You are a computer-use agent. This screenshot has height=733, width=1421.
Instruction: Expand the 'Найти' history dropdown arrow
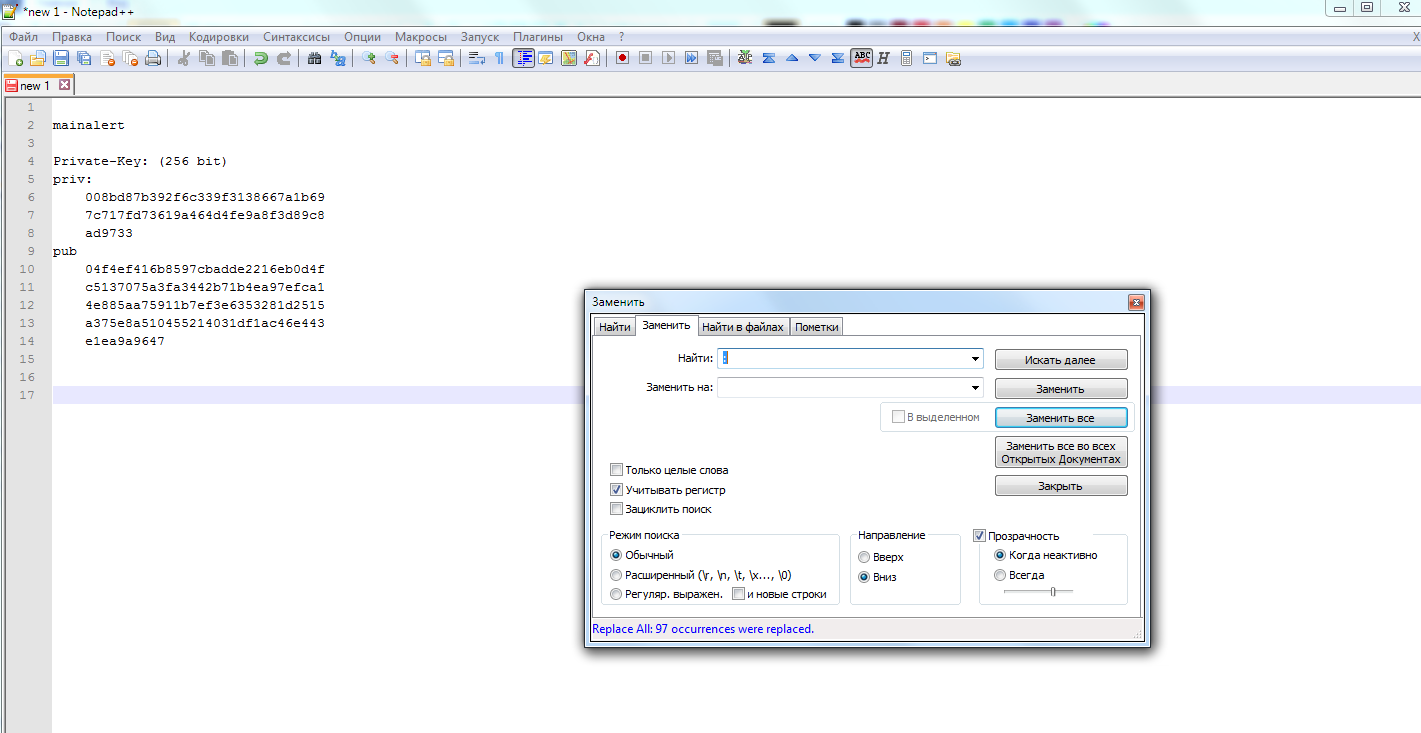(x=974, y=359)
